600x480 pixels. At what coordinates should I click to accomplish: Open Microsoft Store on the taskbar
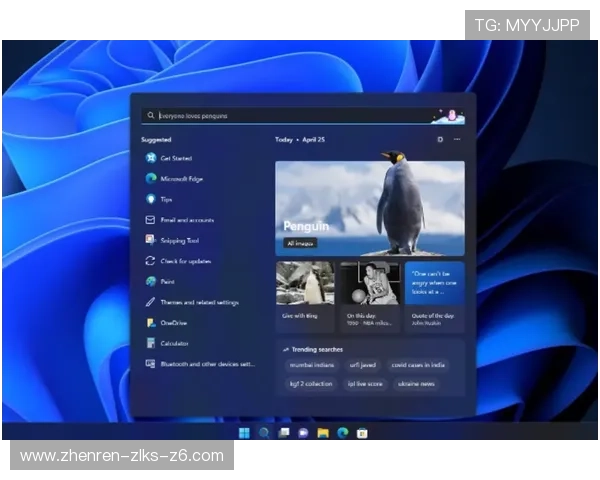[x=362, y=433]
